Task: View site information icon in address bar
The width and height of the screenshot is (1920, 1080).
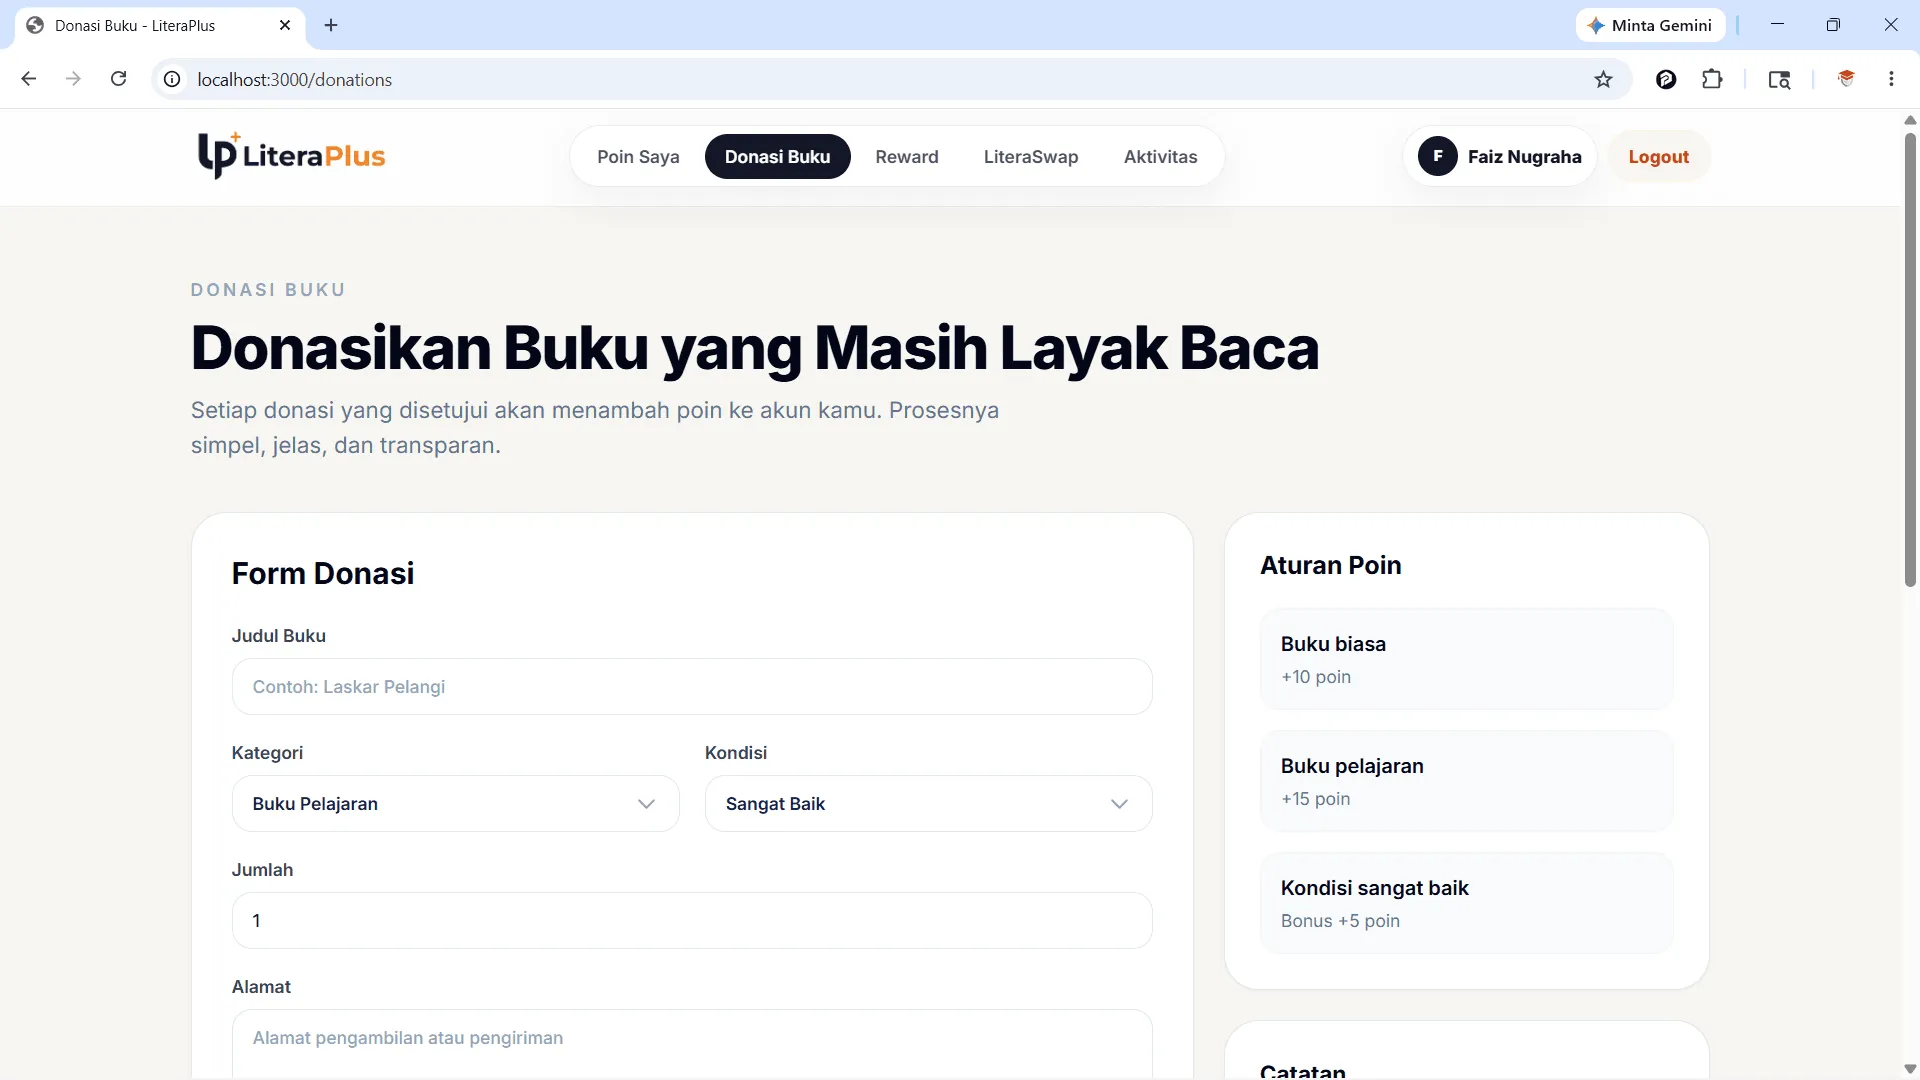Action: pyautogui.click(x=172, y=79)
